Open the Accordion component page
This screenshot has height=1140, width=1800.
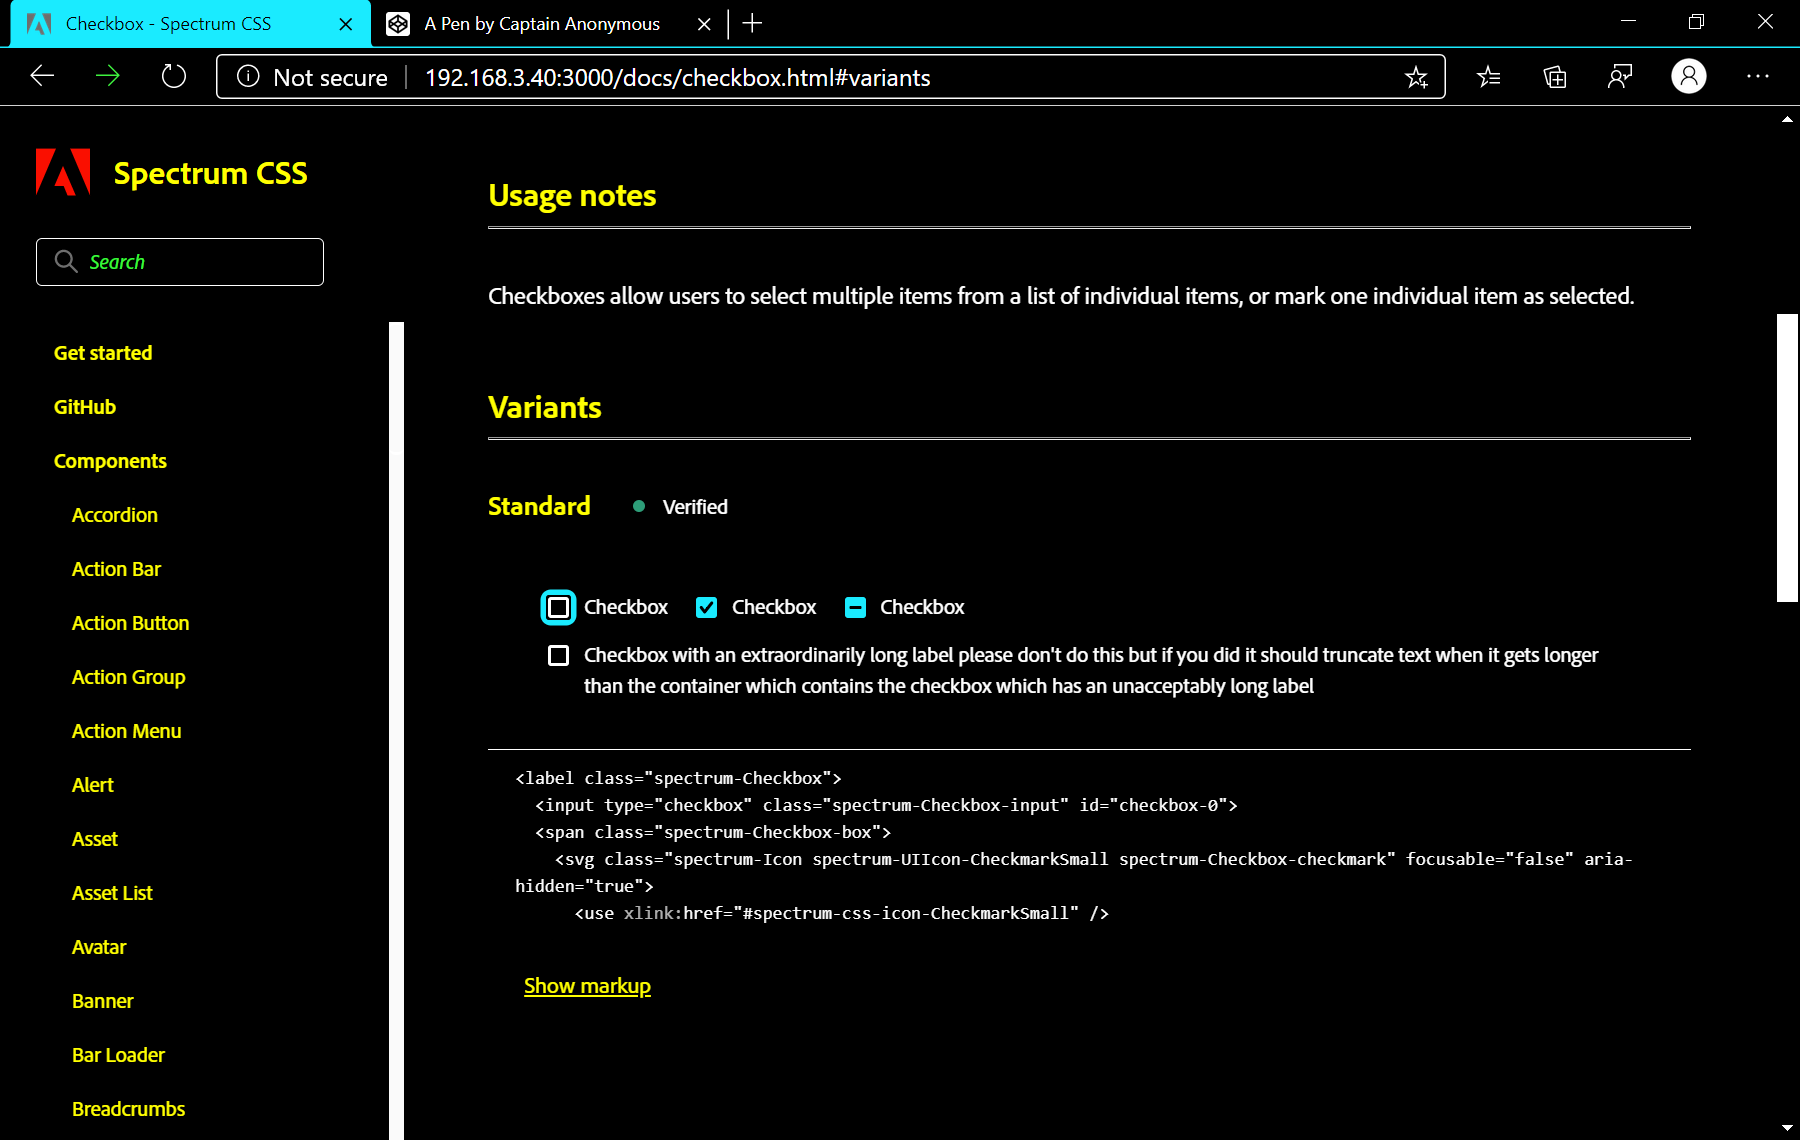coord(115,515)
